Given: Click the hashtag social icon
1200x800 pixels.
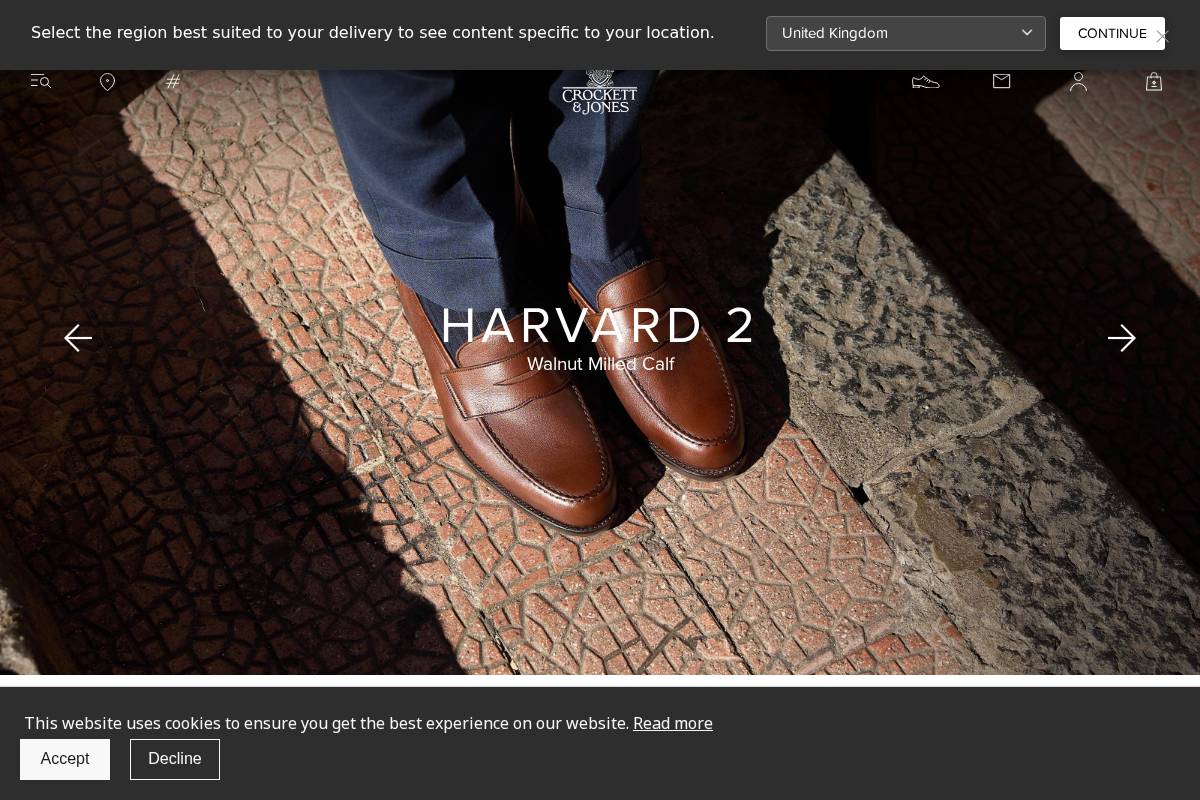Looking at the screenshot, I should tap(173, 81).
